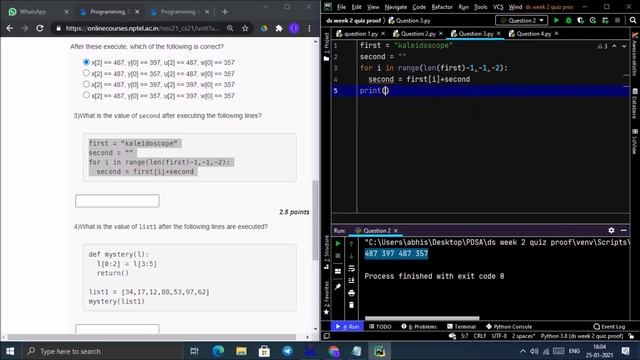Go back in the browser
The image size is (640, 360).
point(10,28)
